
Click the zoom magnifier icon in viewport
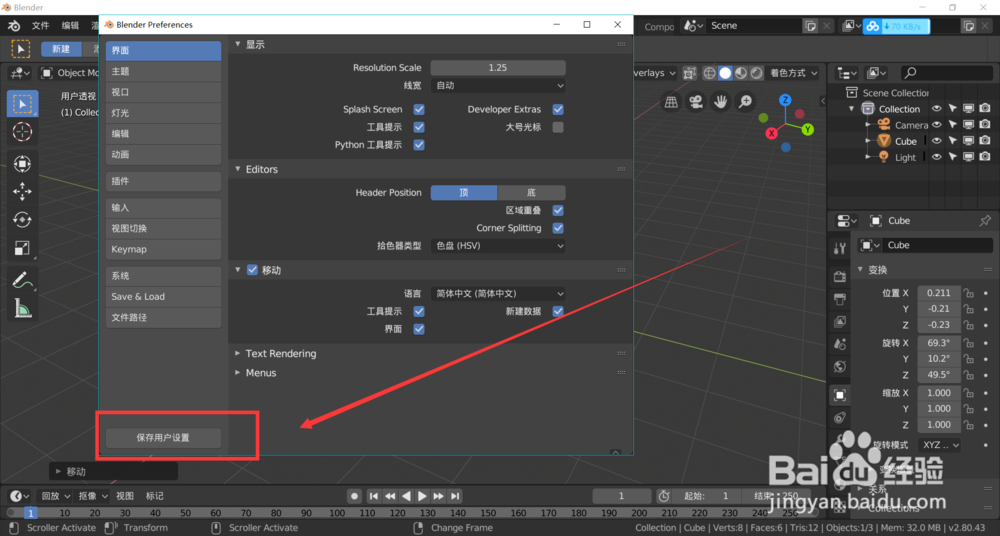click(x=744, y=101)
